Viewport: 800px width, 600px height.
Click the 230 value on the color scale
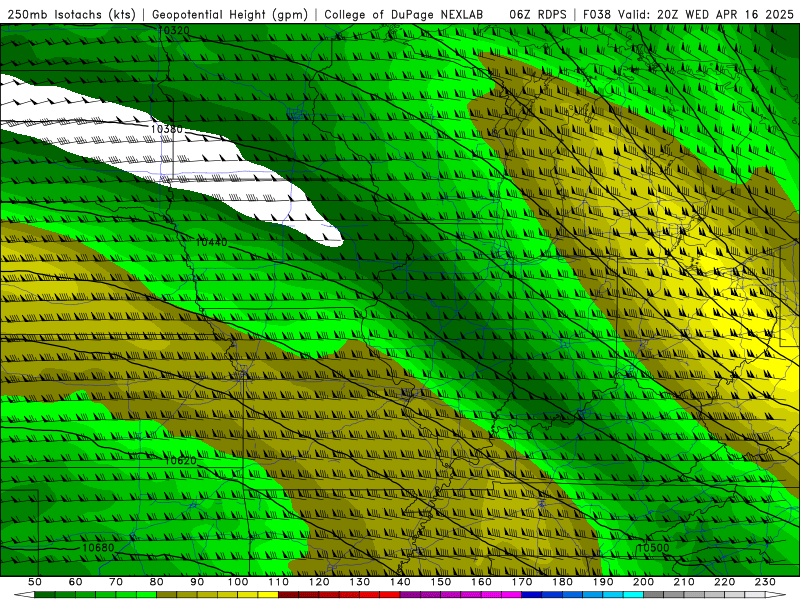click(x=765, y=582)
